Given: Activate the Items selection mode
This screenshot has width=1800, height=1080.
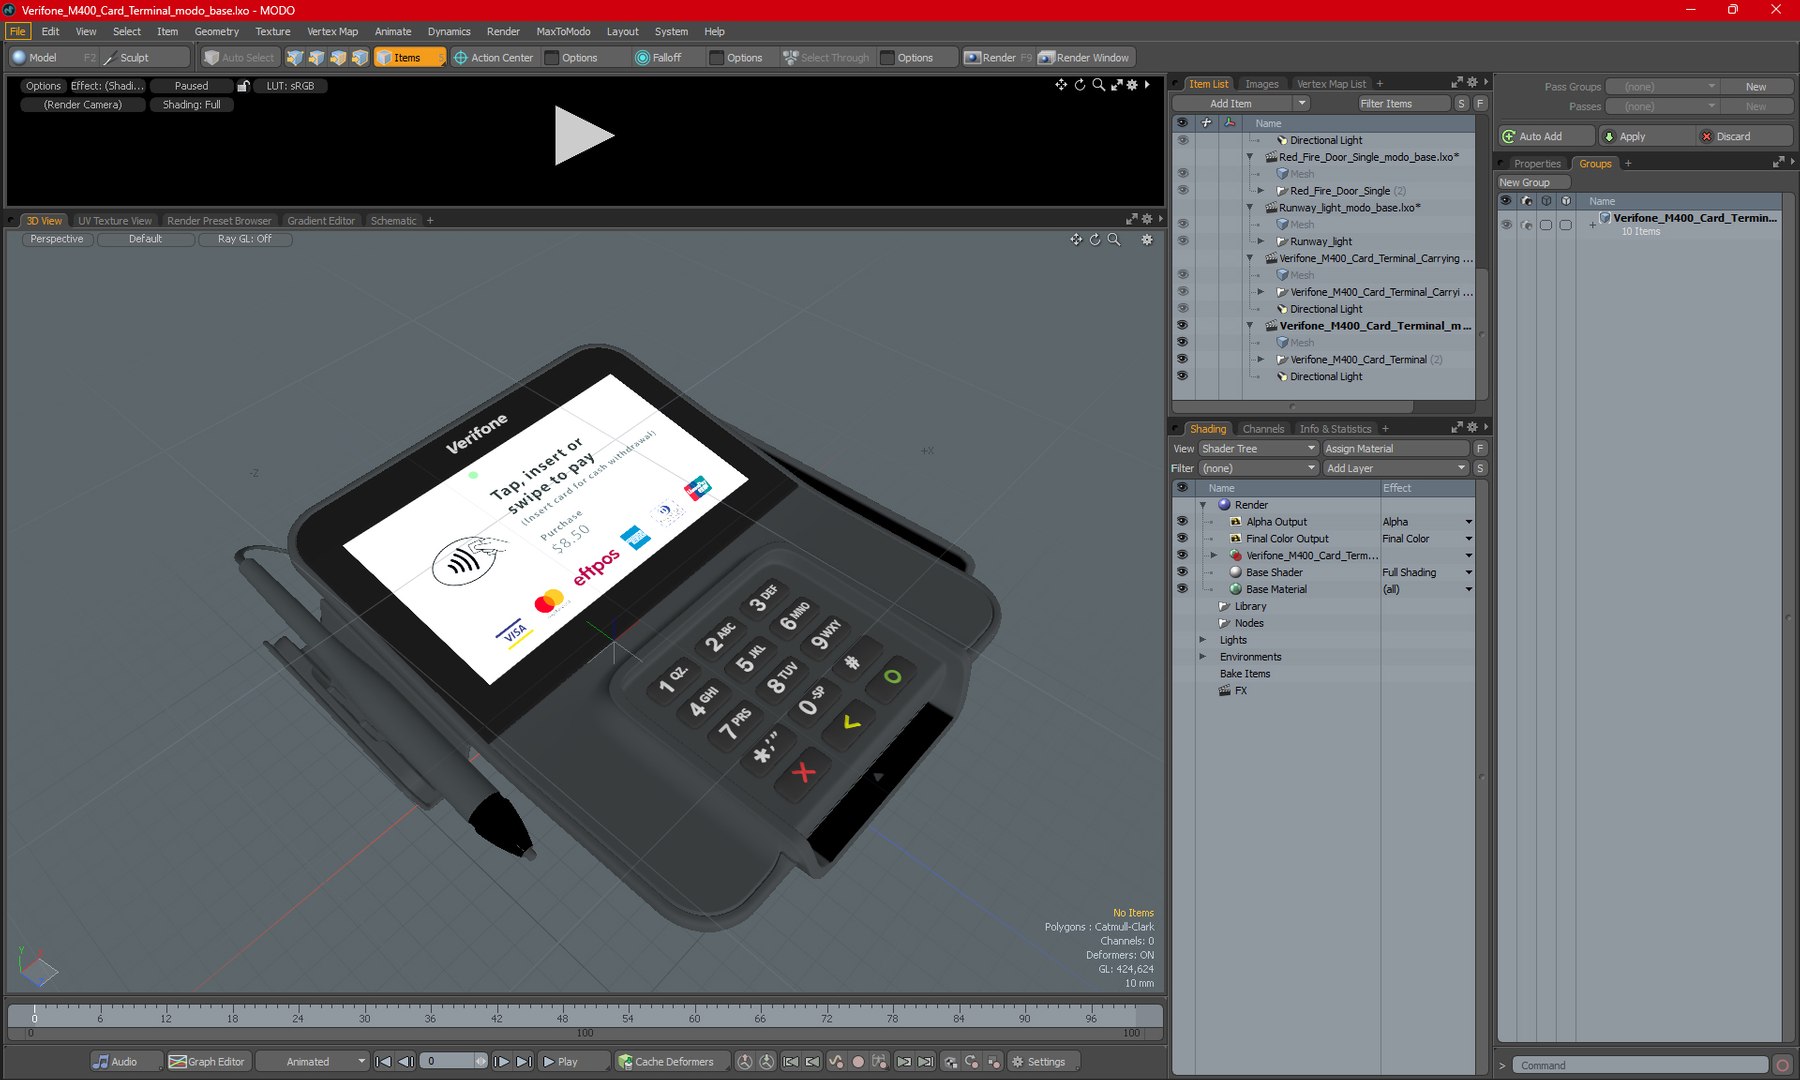Looking at the screenshot, I should point(409,57).
